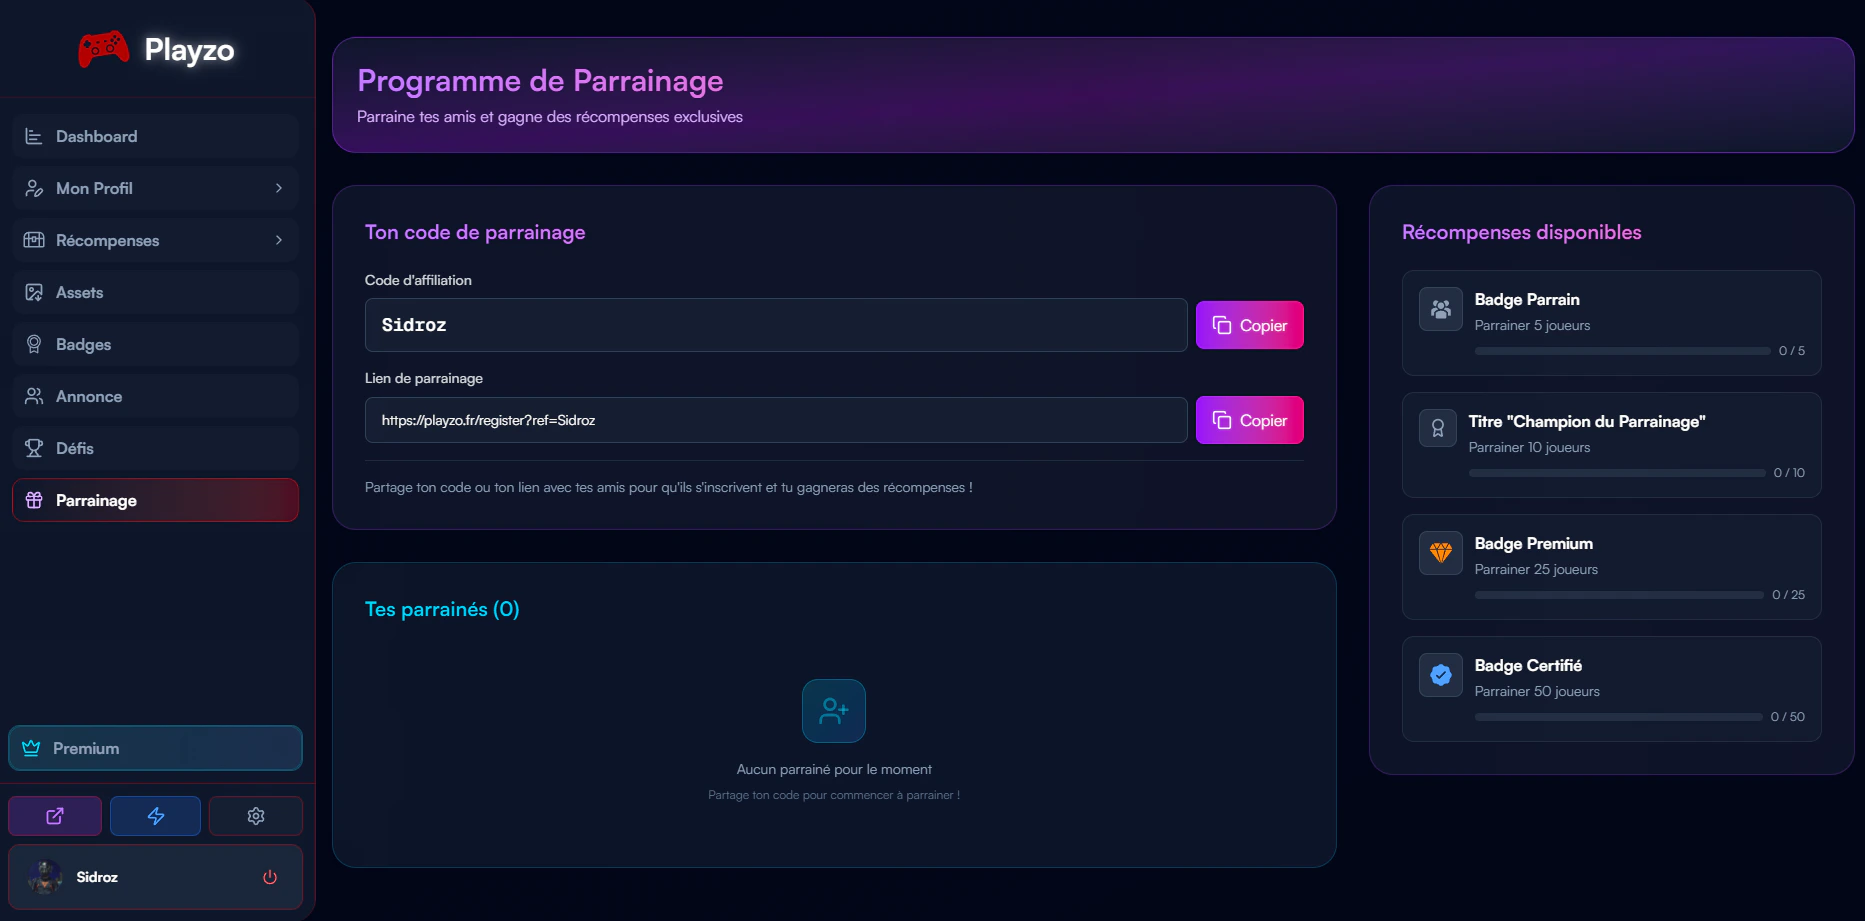Copy the referral link
1865x921 pixels.
pos(1249,420)
